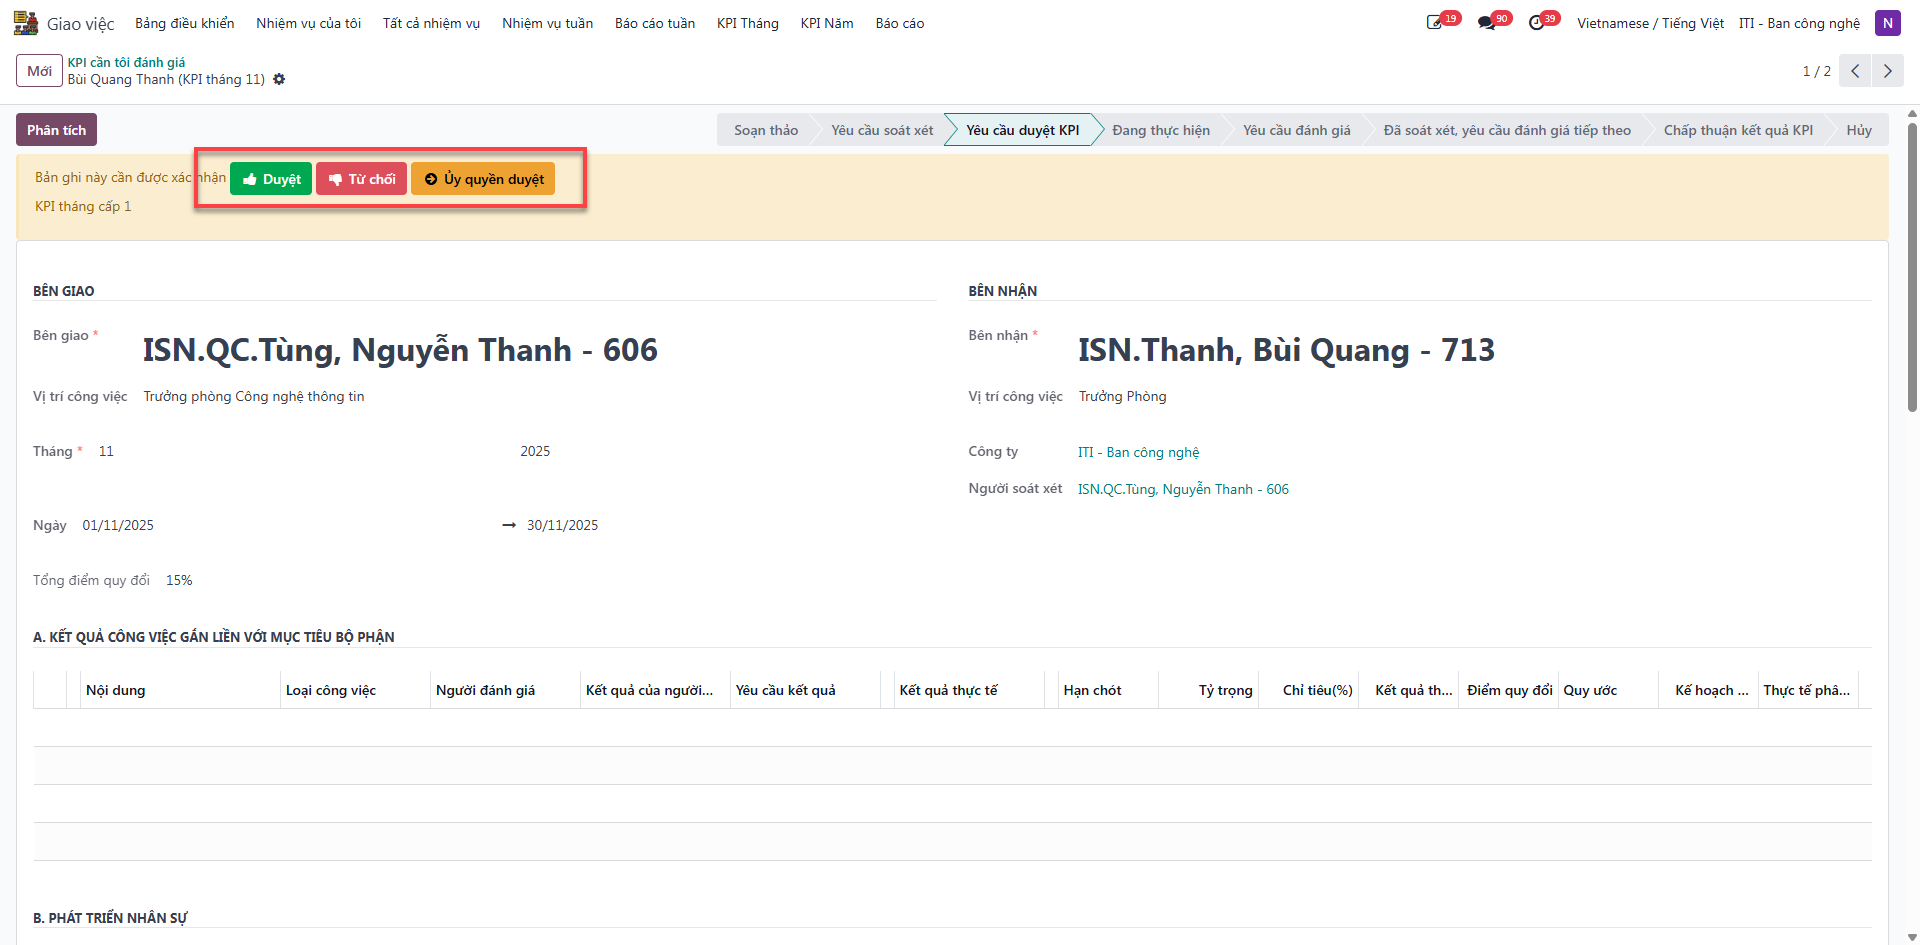Switch language Vietnamese / Tiếng Việt
Viewport: 1920px width, 945px height.
pyautogui.click(x=1650, y=23)
